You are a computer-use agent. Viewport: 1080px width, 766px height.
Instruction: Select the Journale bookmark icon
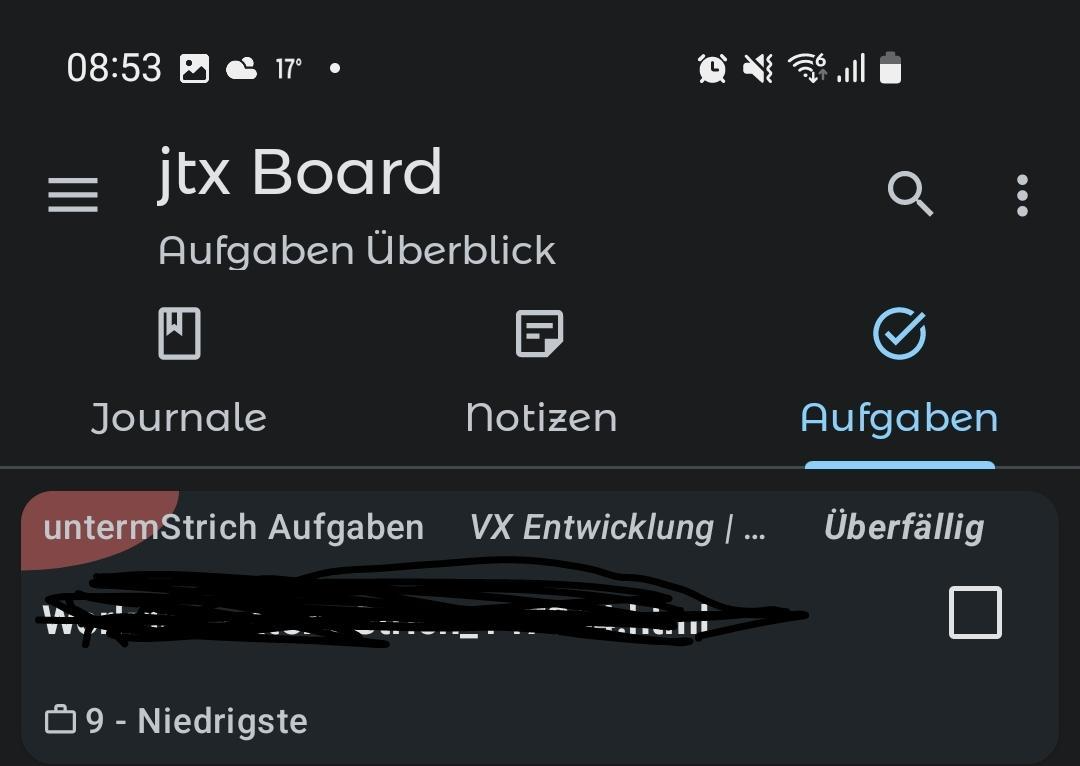[x=179, y=333]
